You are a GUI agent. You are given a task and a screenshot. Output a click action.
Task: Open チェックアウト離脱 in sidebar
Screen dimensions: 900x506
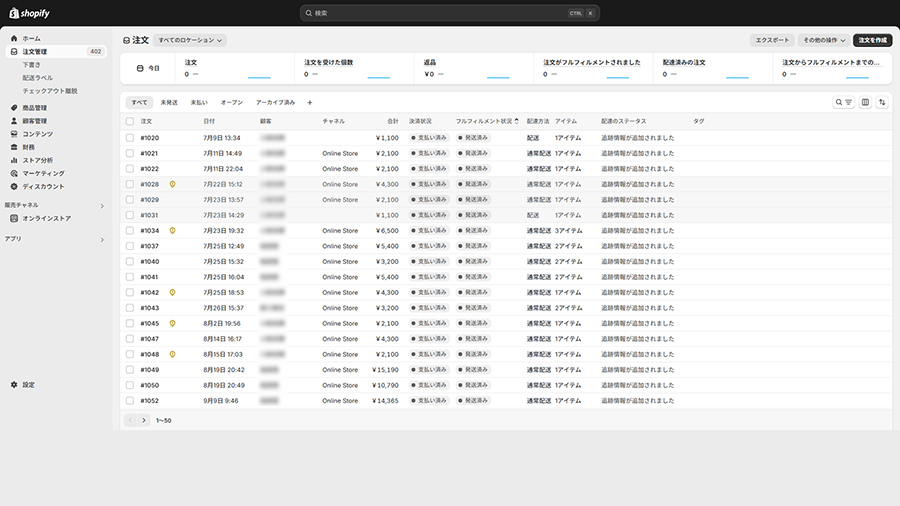(x=50, y=91)
